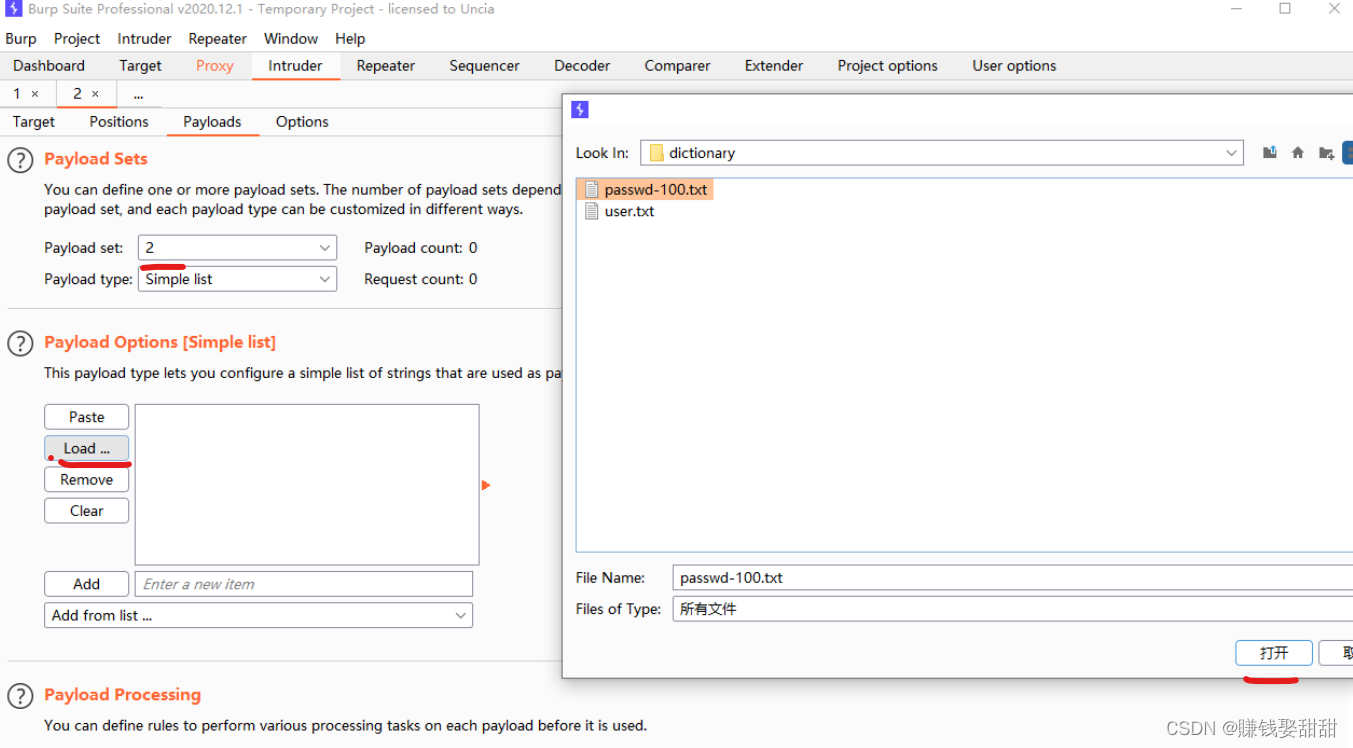This screenshot has height=748, width=1353.
Task: Open the Window menu
Action: point(291,39)
